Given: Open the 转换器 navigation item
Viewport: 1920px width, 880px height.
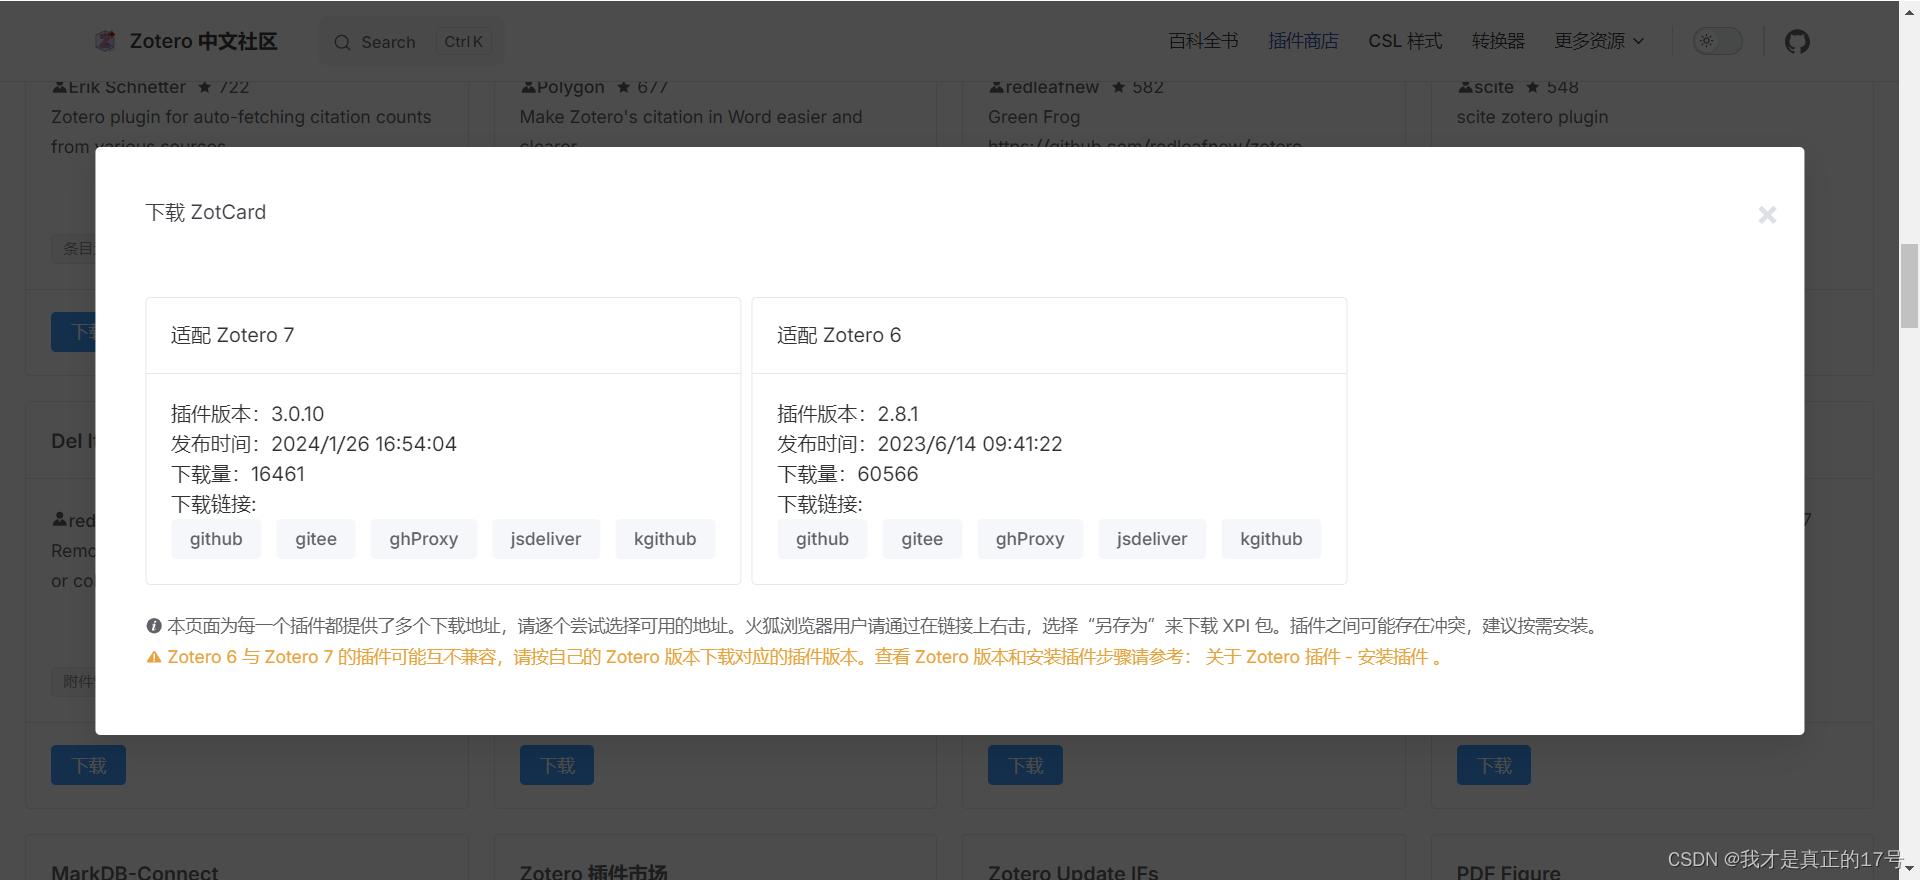Looking at the screenshot, I should [x=1498, y=41].
